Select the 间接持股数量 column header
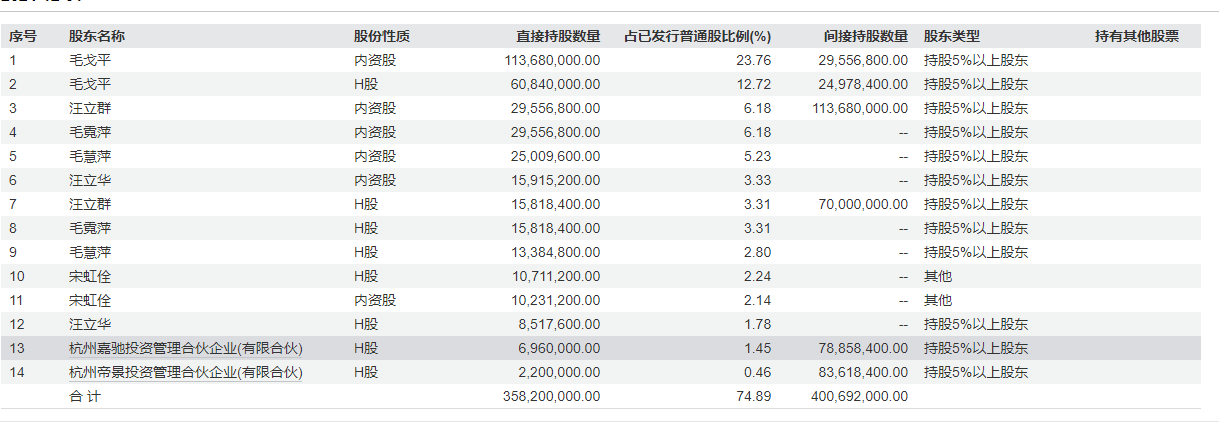 pyautogui.click(x=866, y=36)
